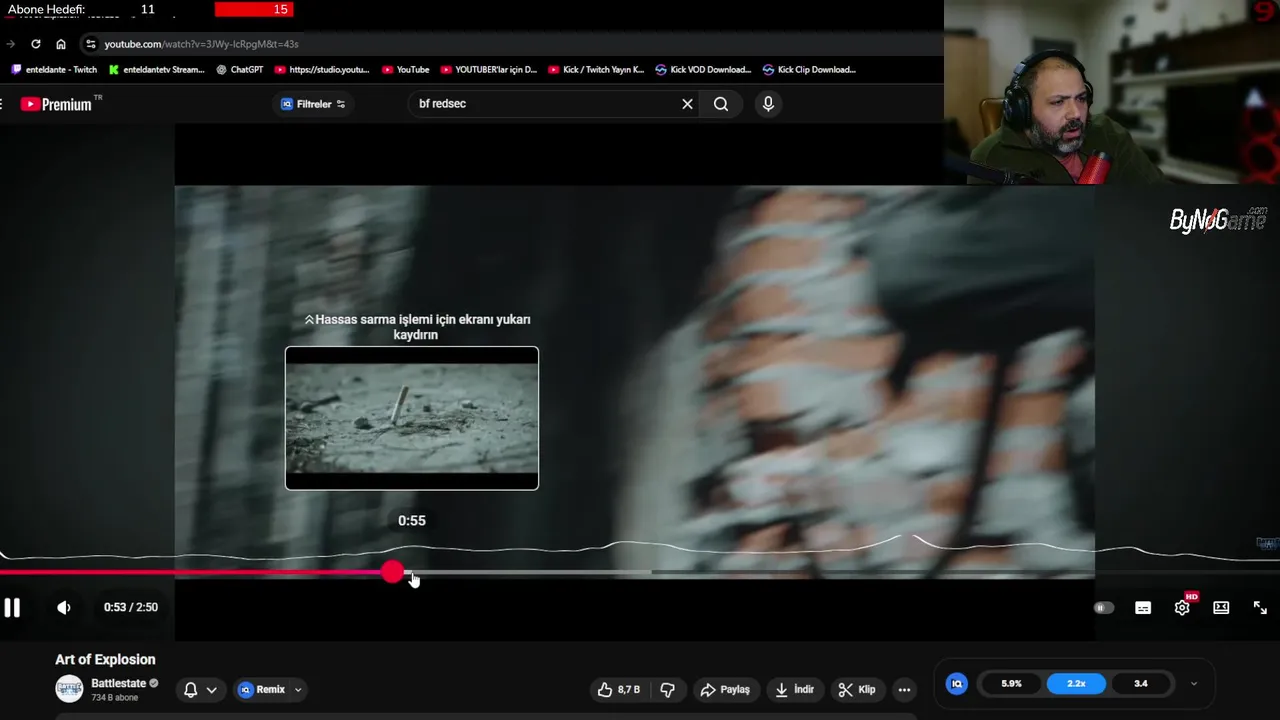Viewport: 1280px width, 720px height.
Task: Open the enteldantetv Stream bookmark
Action: click(x=156, y=70)
